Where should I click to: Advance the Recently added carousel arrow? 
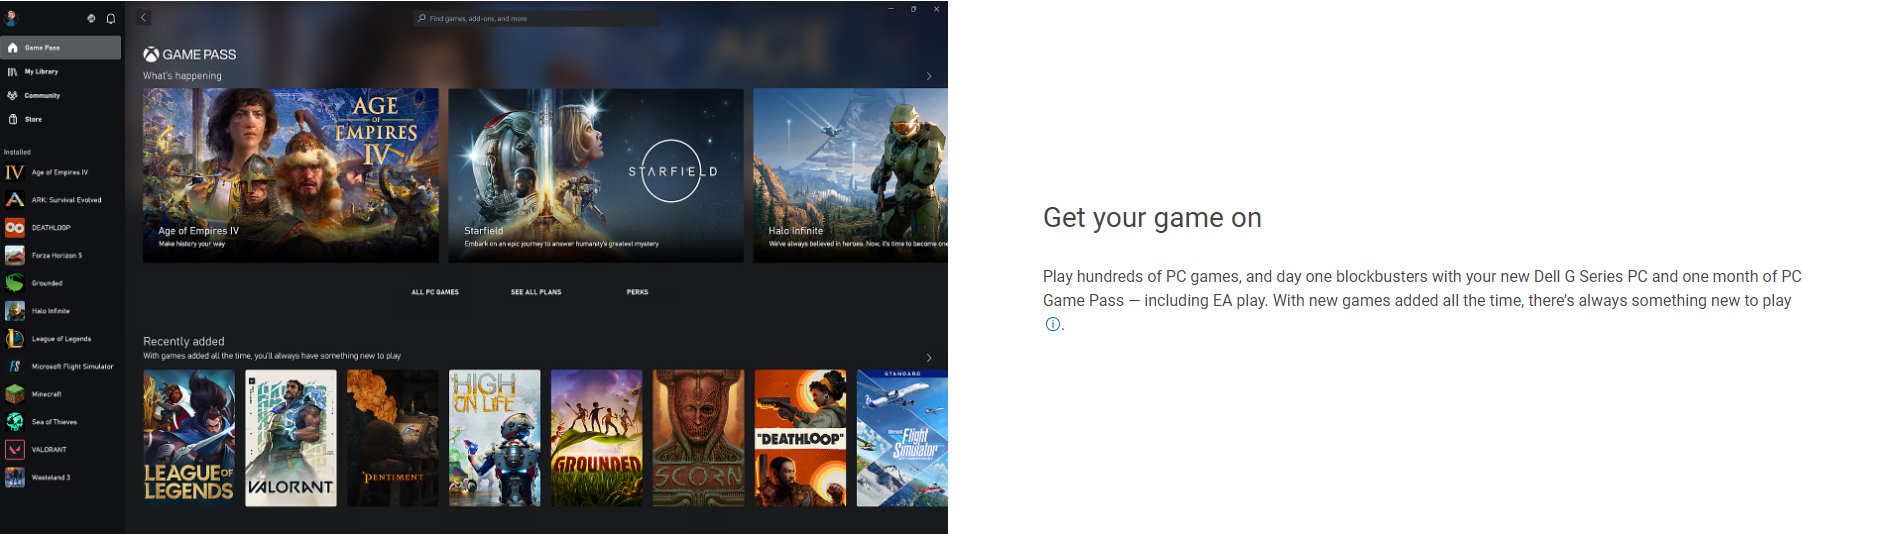pyautogui.click(x=929, y=358)
